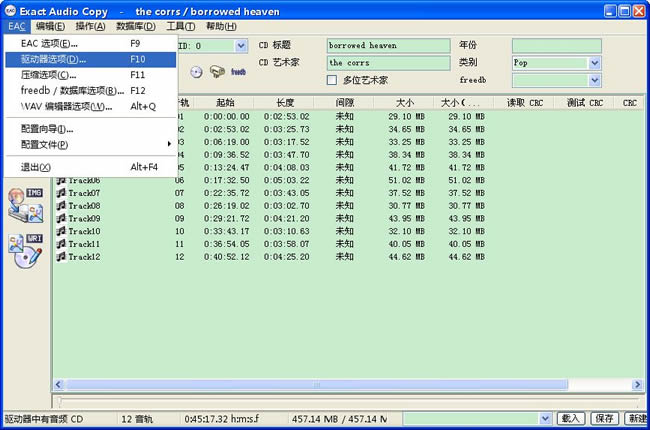Click the 保存 save button
The width and height of the screenshot is (650, 430).
(604, 419)
